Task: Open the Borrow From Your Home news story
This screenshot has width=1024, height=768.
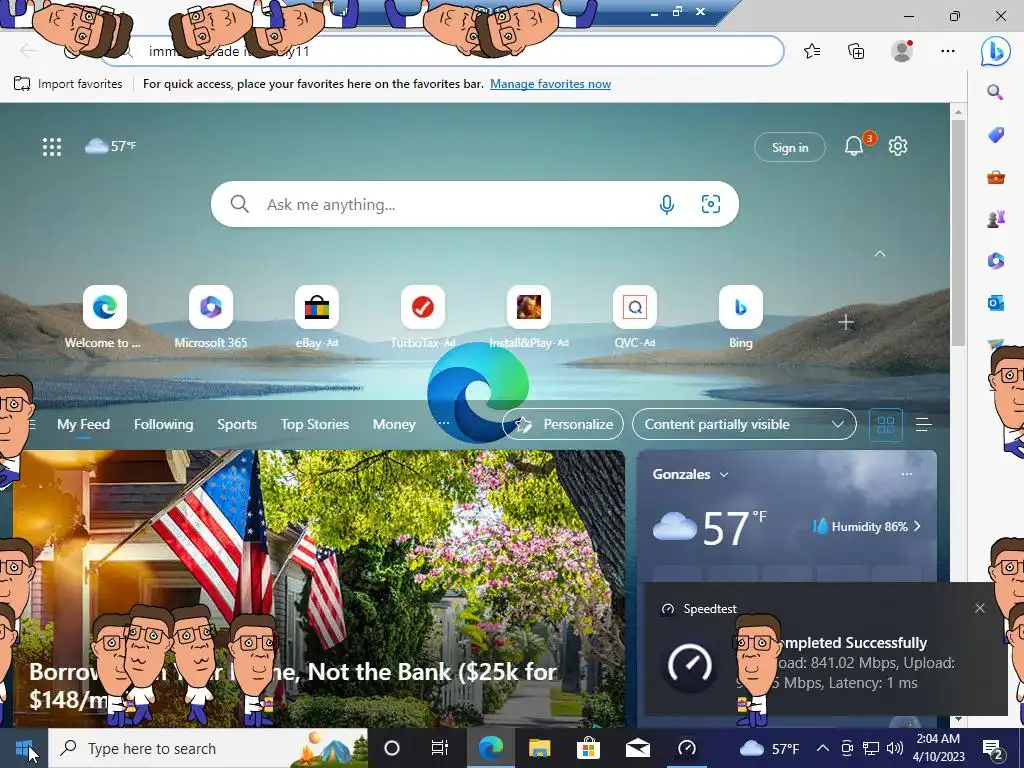Action: pyautogui.click(x=319, y=588)
